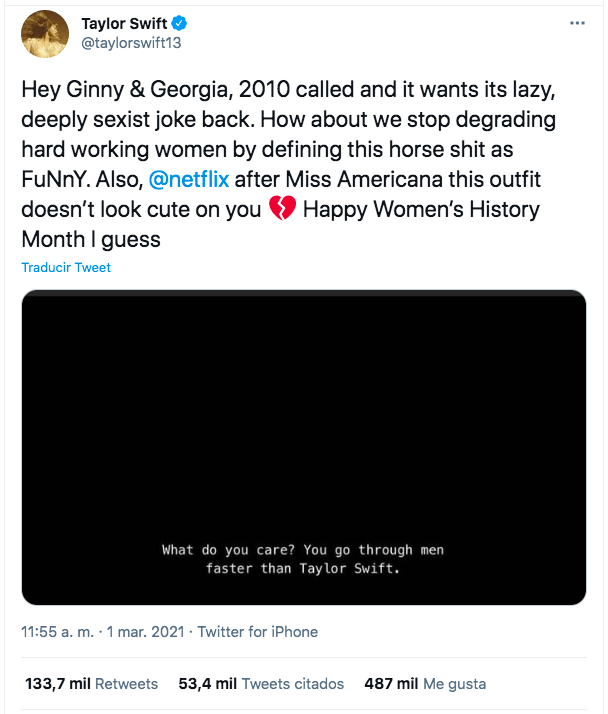The width and height of the screenshot is (608, 714).
Task: Click the broken heart emoji
Action: 283,211
